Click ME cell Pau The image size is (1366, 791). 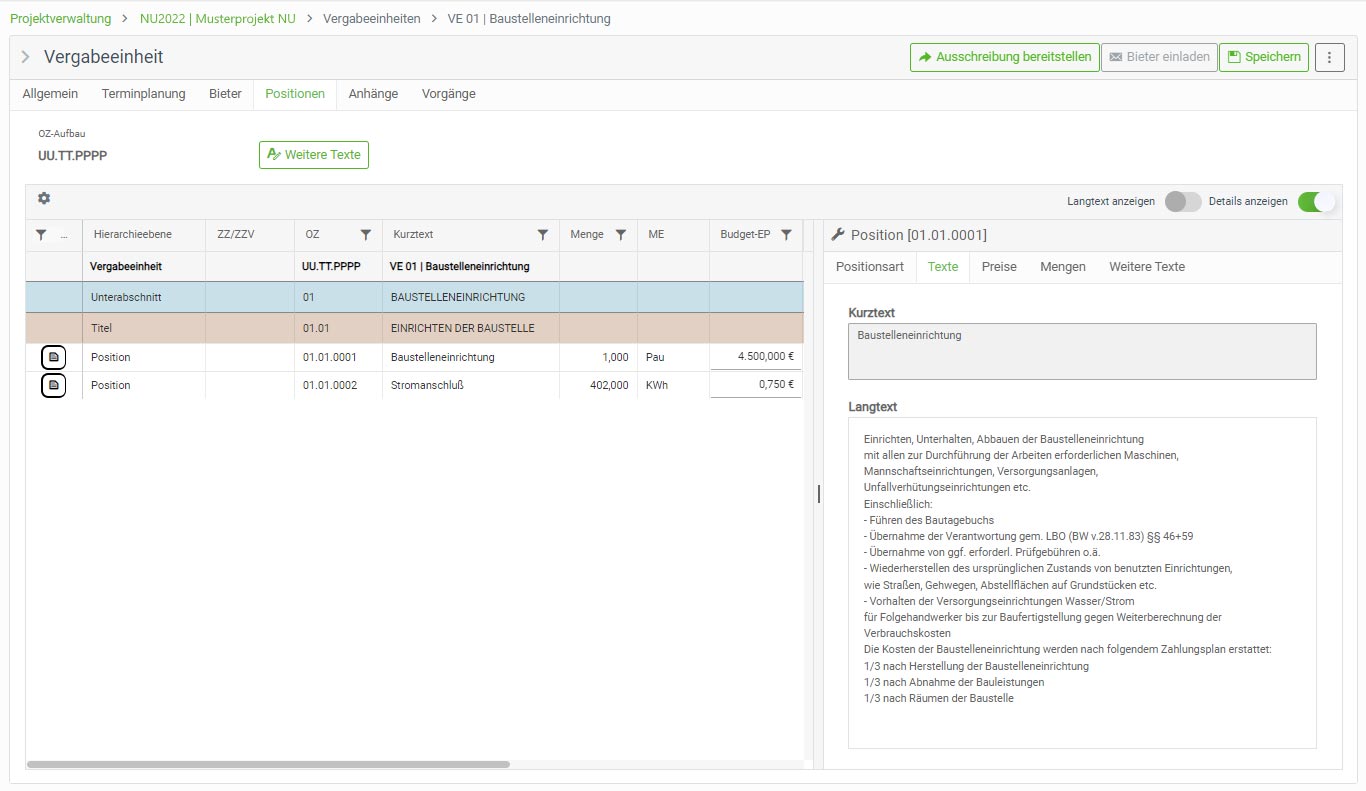pyautogui.click(x=673, y=357)
